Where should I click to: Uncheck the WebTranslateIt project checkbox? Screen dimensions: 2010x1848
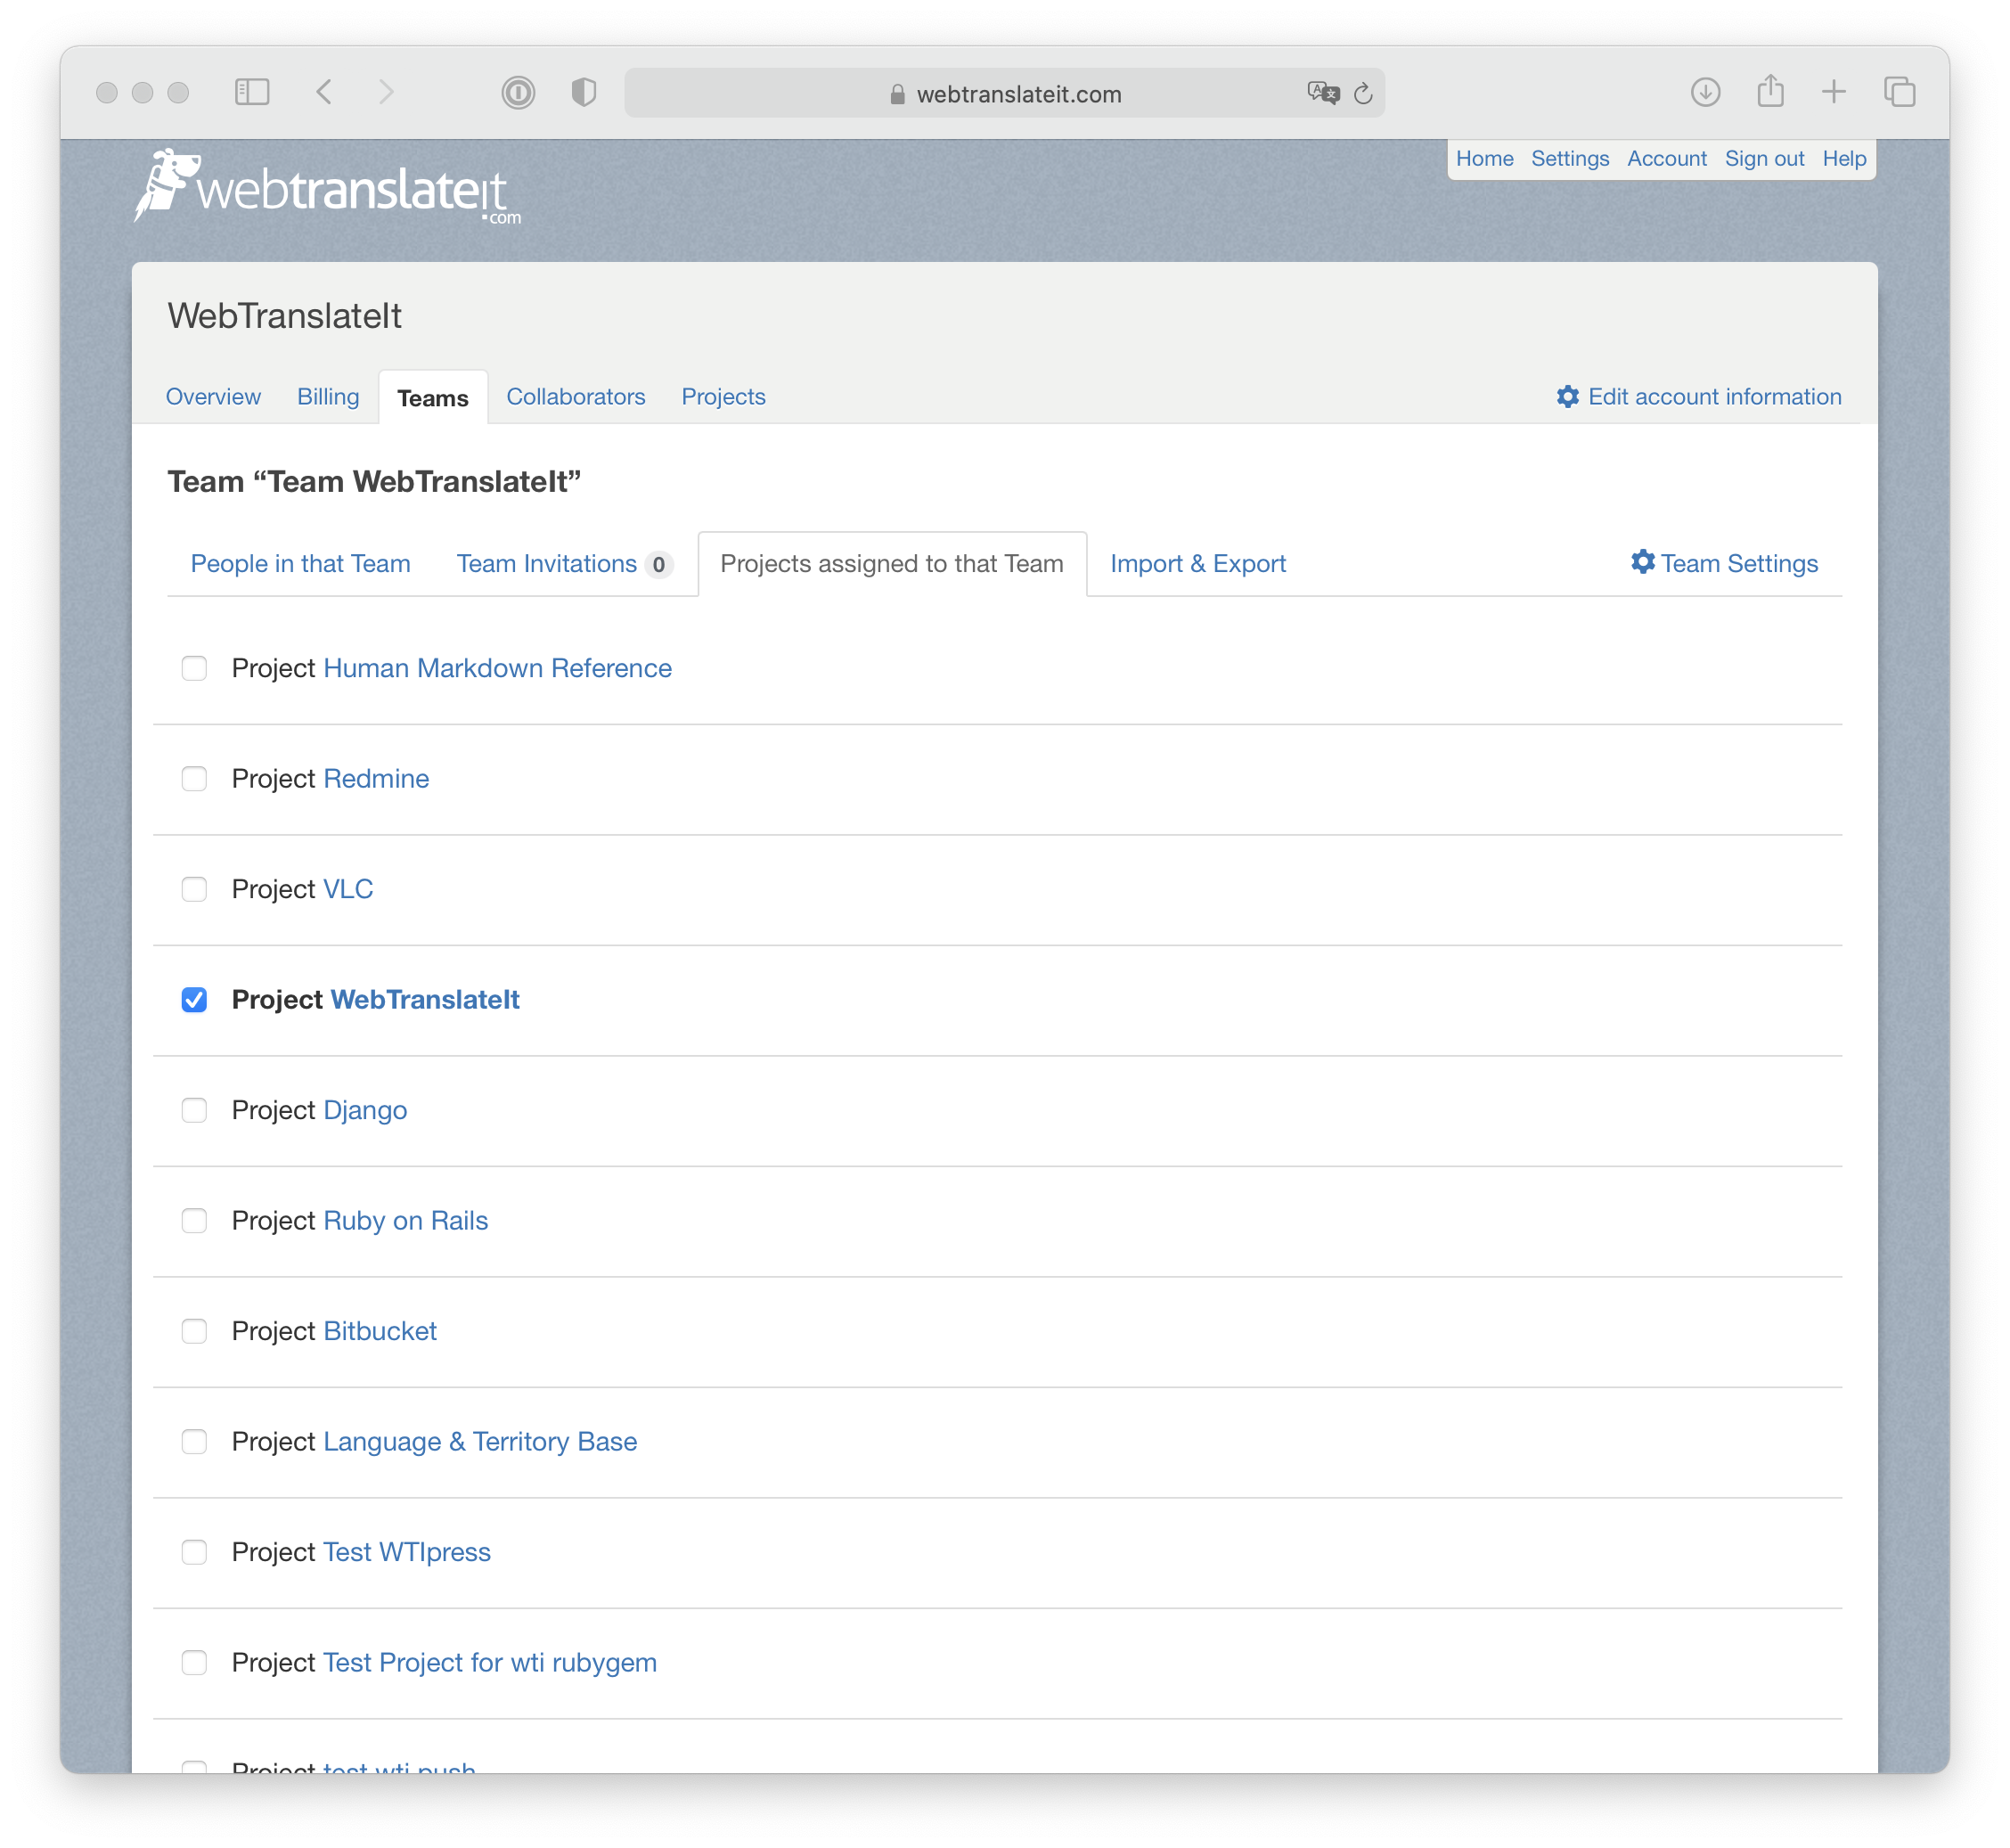pyautogui.click(x=194, y=1000)
